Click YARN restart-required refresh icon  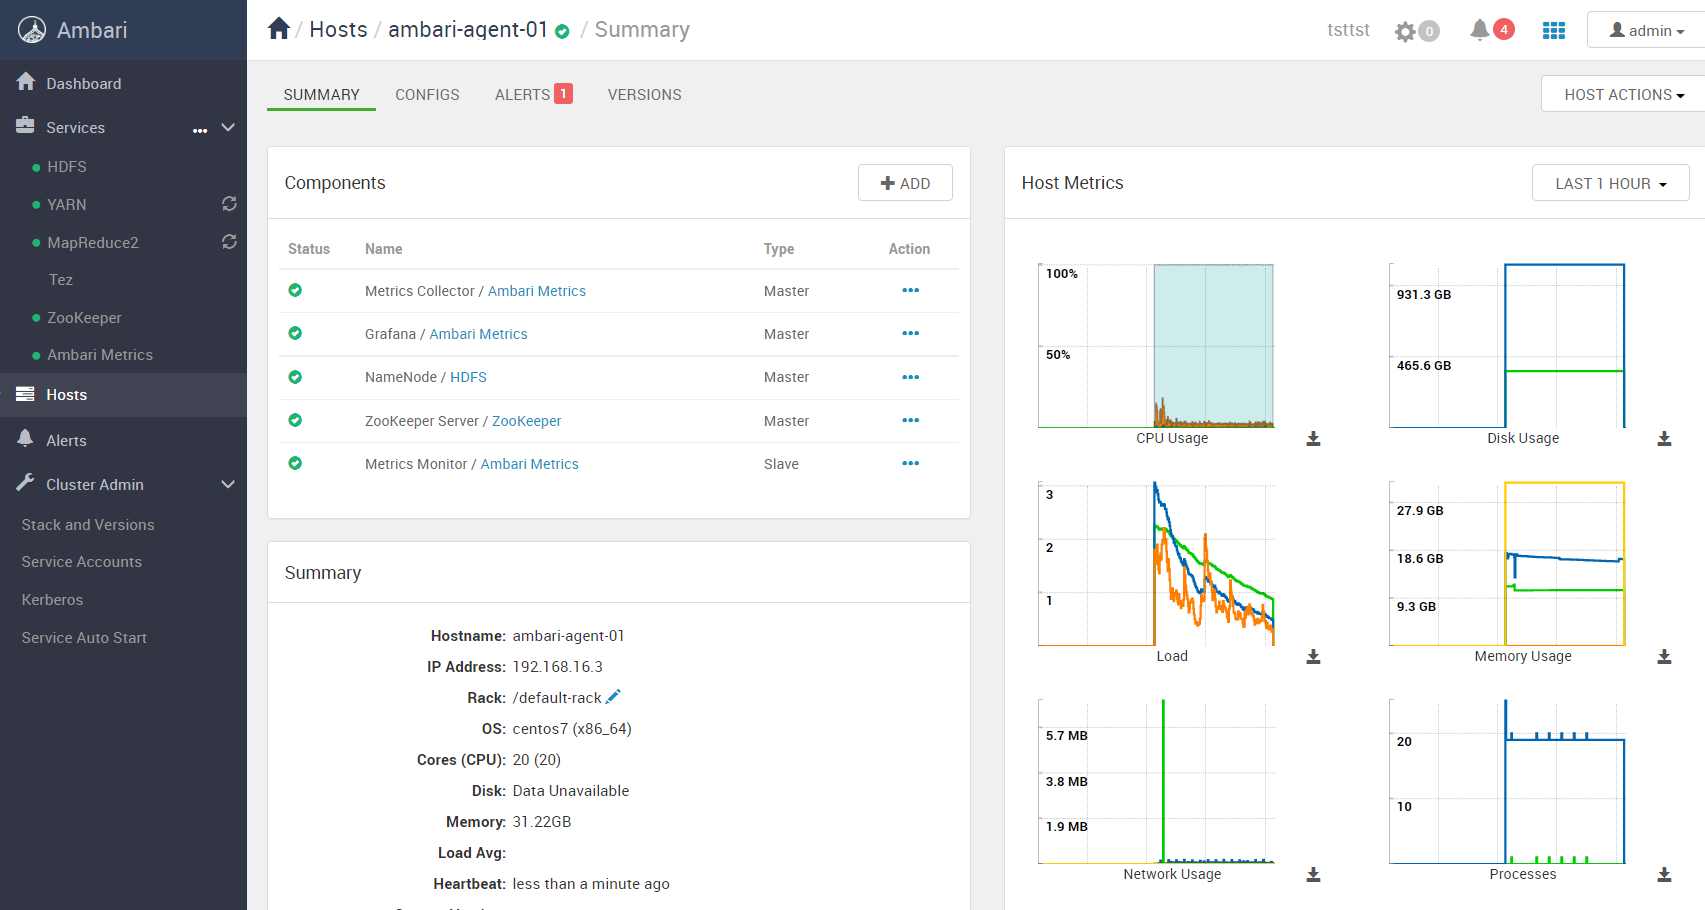pyautogui.click(x=229, y=204)
